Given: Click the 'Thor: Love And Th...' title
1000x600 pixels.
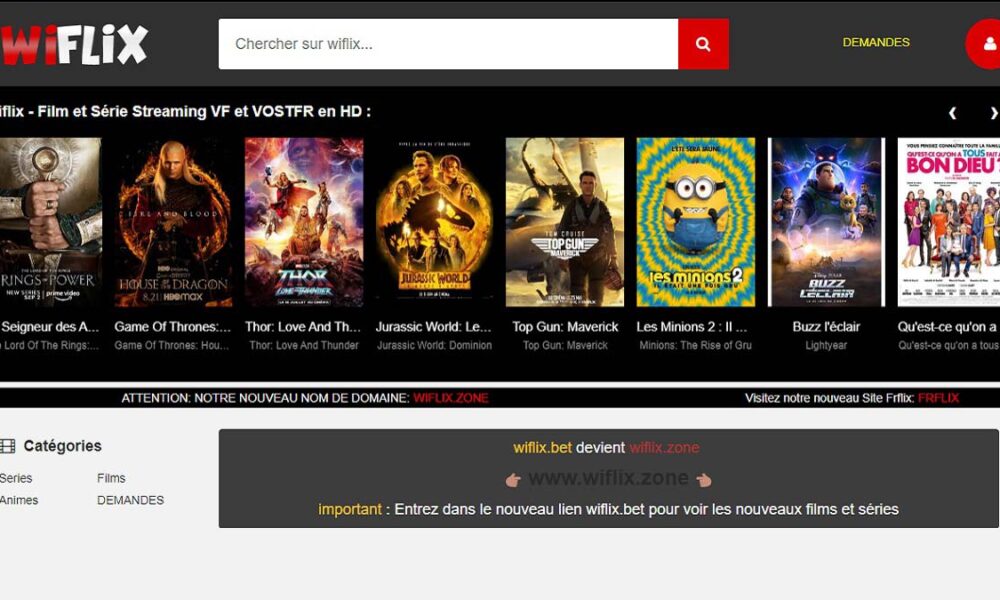Looking at the screenshot, I should (x=304, y=326).
